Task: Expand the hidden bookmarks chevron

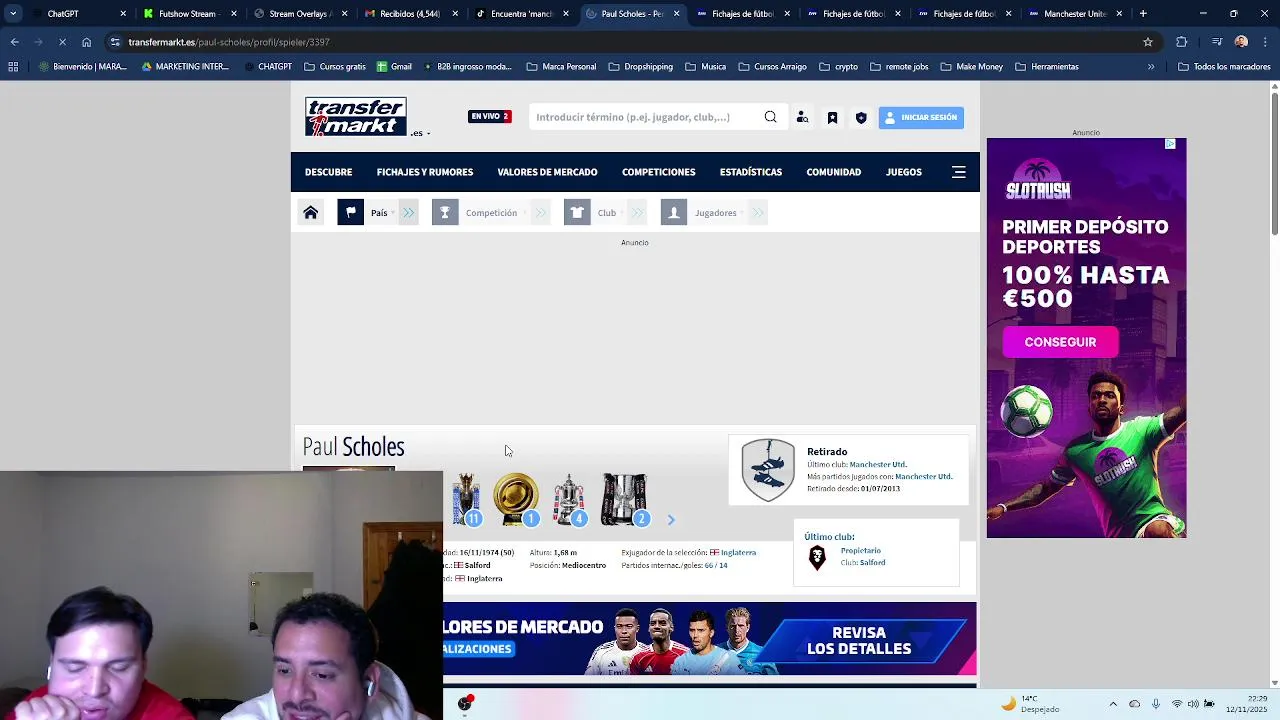Action: pyautogui.click(x=1151, y=67)
